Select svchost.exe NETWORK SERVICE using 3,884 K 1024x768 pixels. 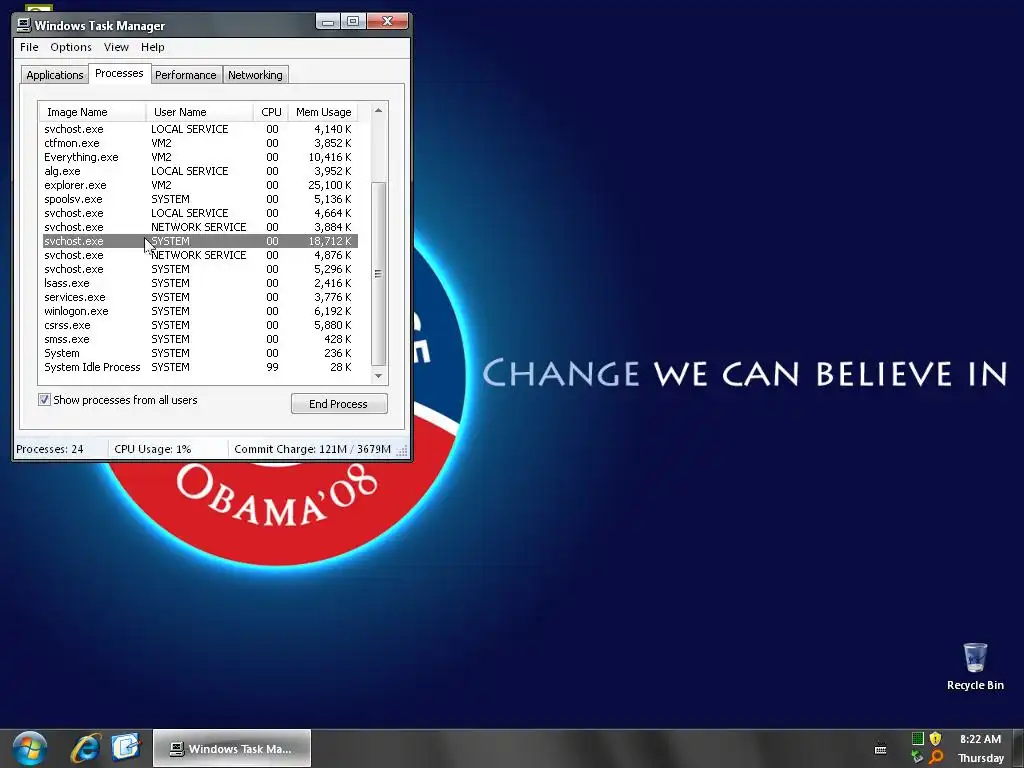(x=200, y=227)
